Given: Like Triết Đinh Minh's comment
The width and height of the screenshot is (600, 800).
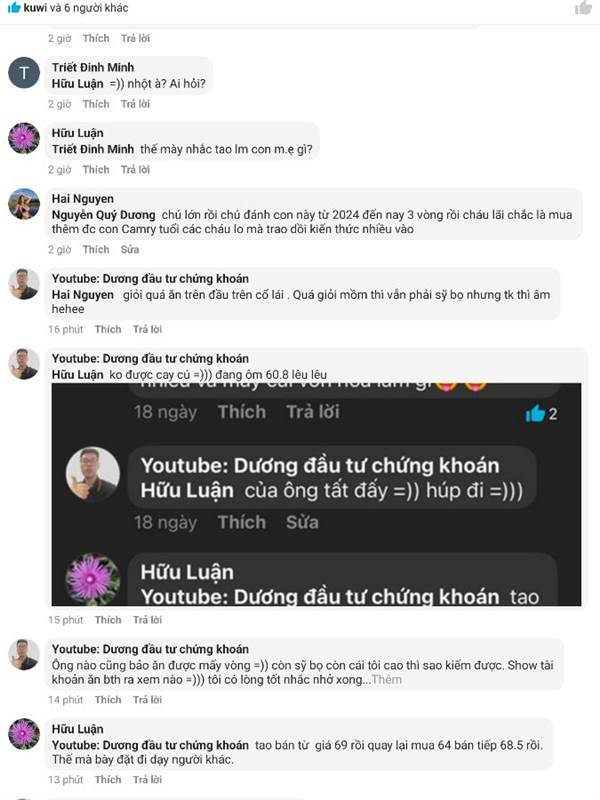Looking at the screenshot, I should 96,104.
